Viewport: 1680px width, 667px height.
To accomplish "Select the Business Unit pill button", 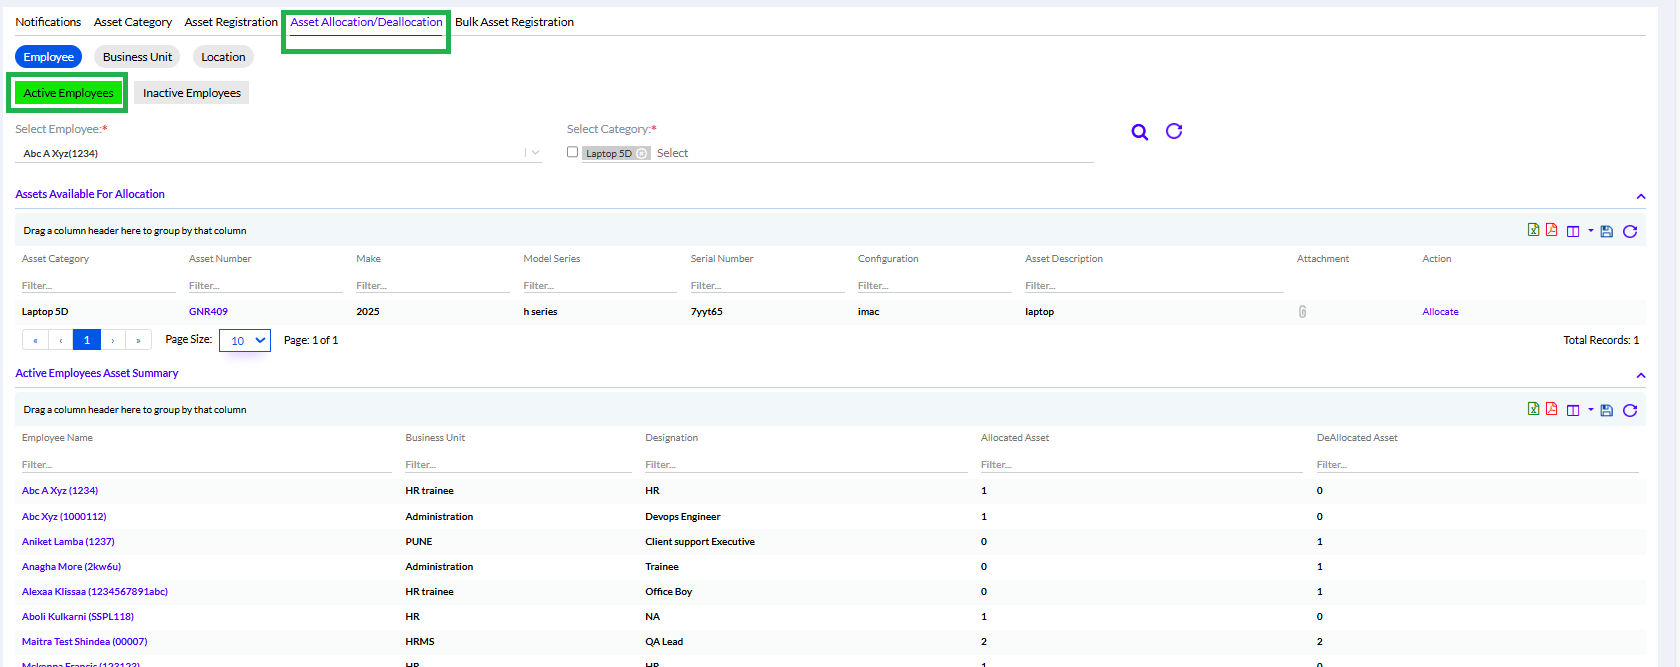I will click(137, 57).
